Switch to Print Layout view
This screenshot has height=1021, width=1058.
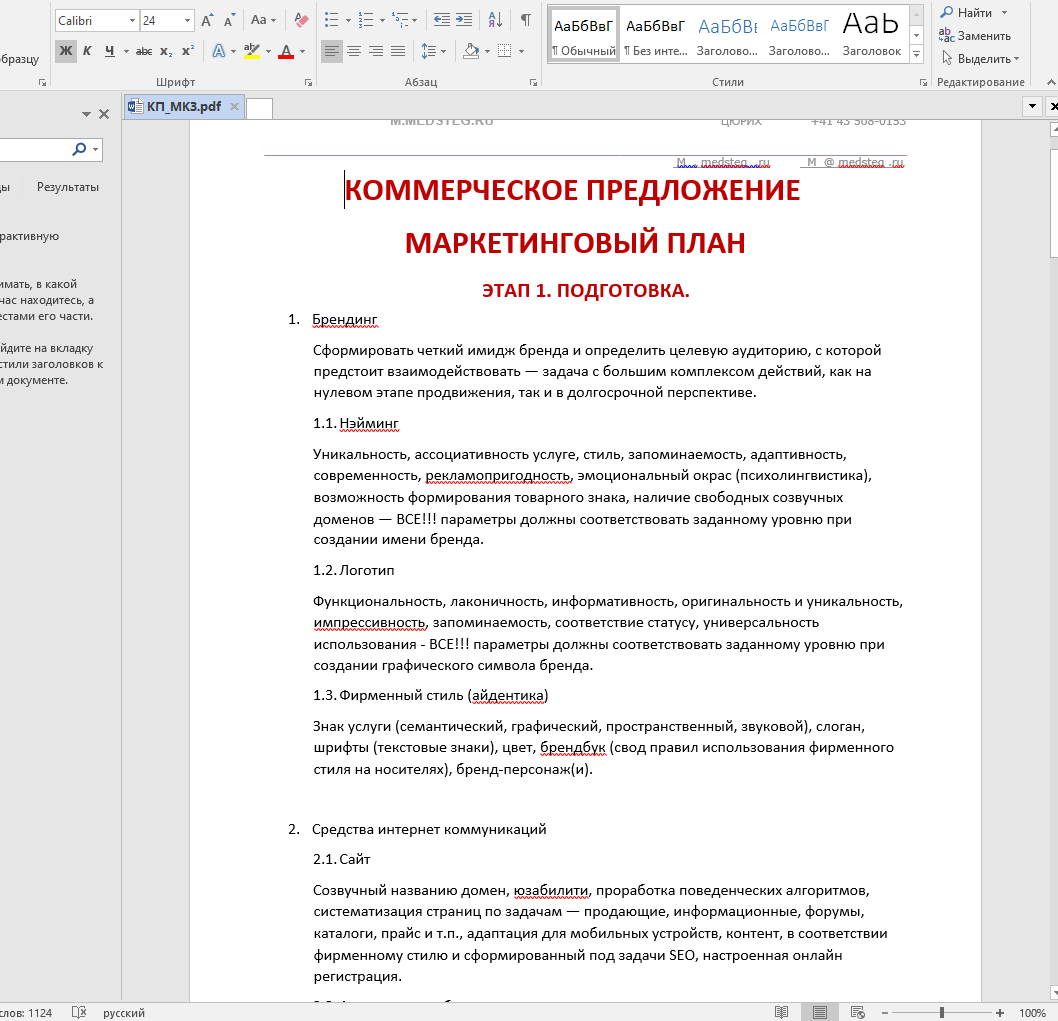(820, 1012)
